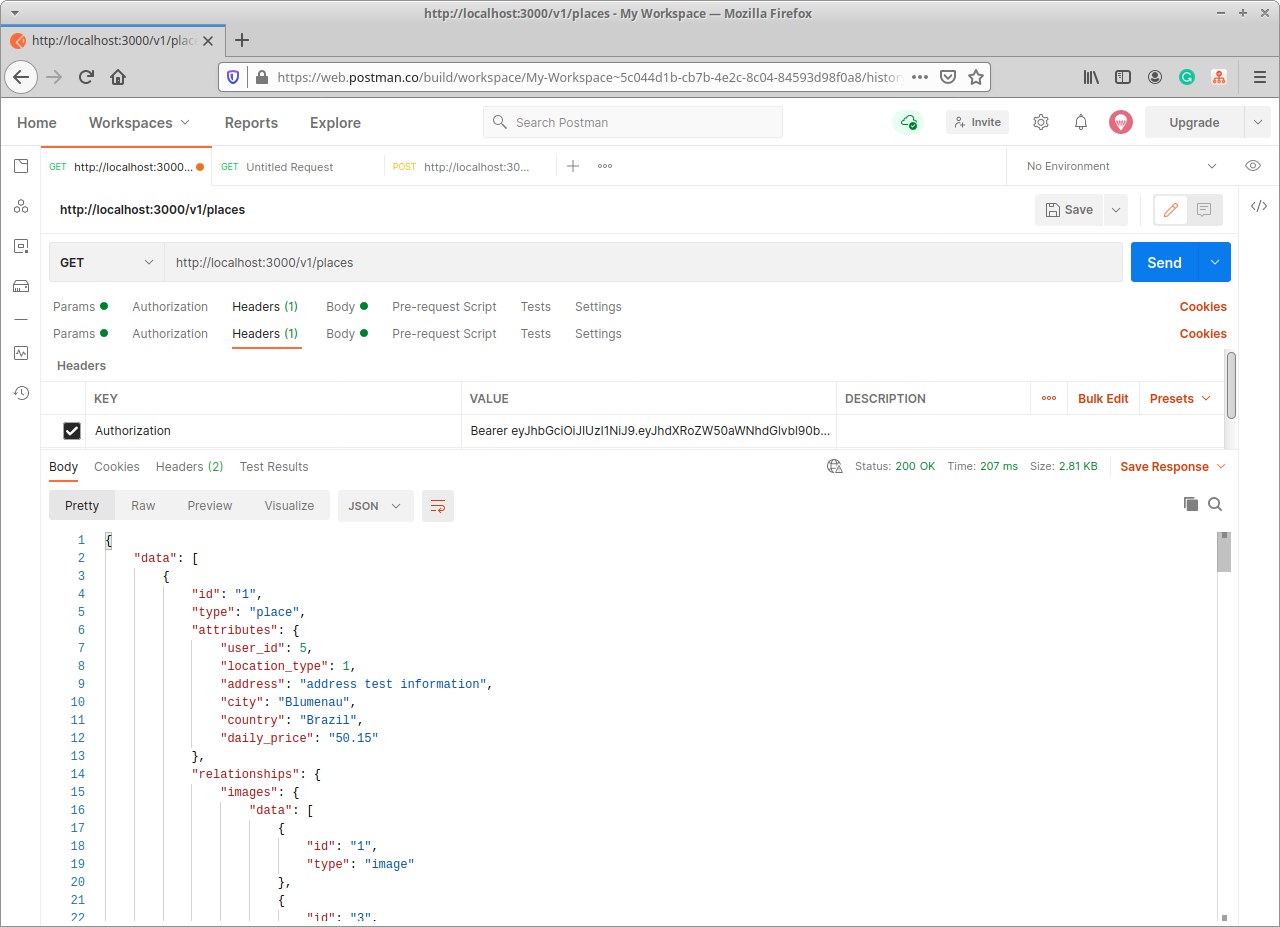Image resolution: width=1280 pixels, height=927 pixels.
Task: Open request tab options ellipsis
Action: pyautogui.click(x=605, y=166)
